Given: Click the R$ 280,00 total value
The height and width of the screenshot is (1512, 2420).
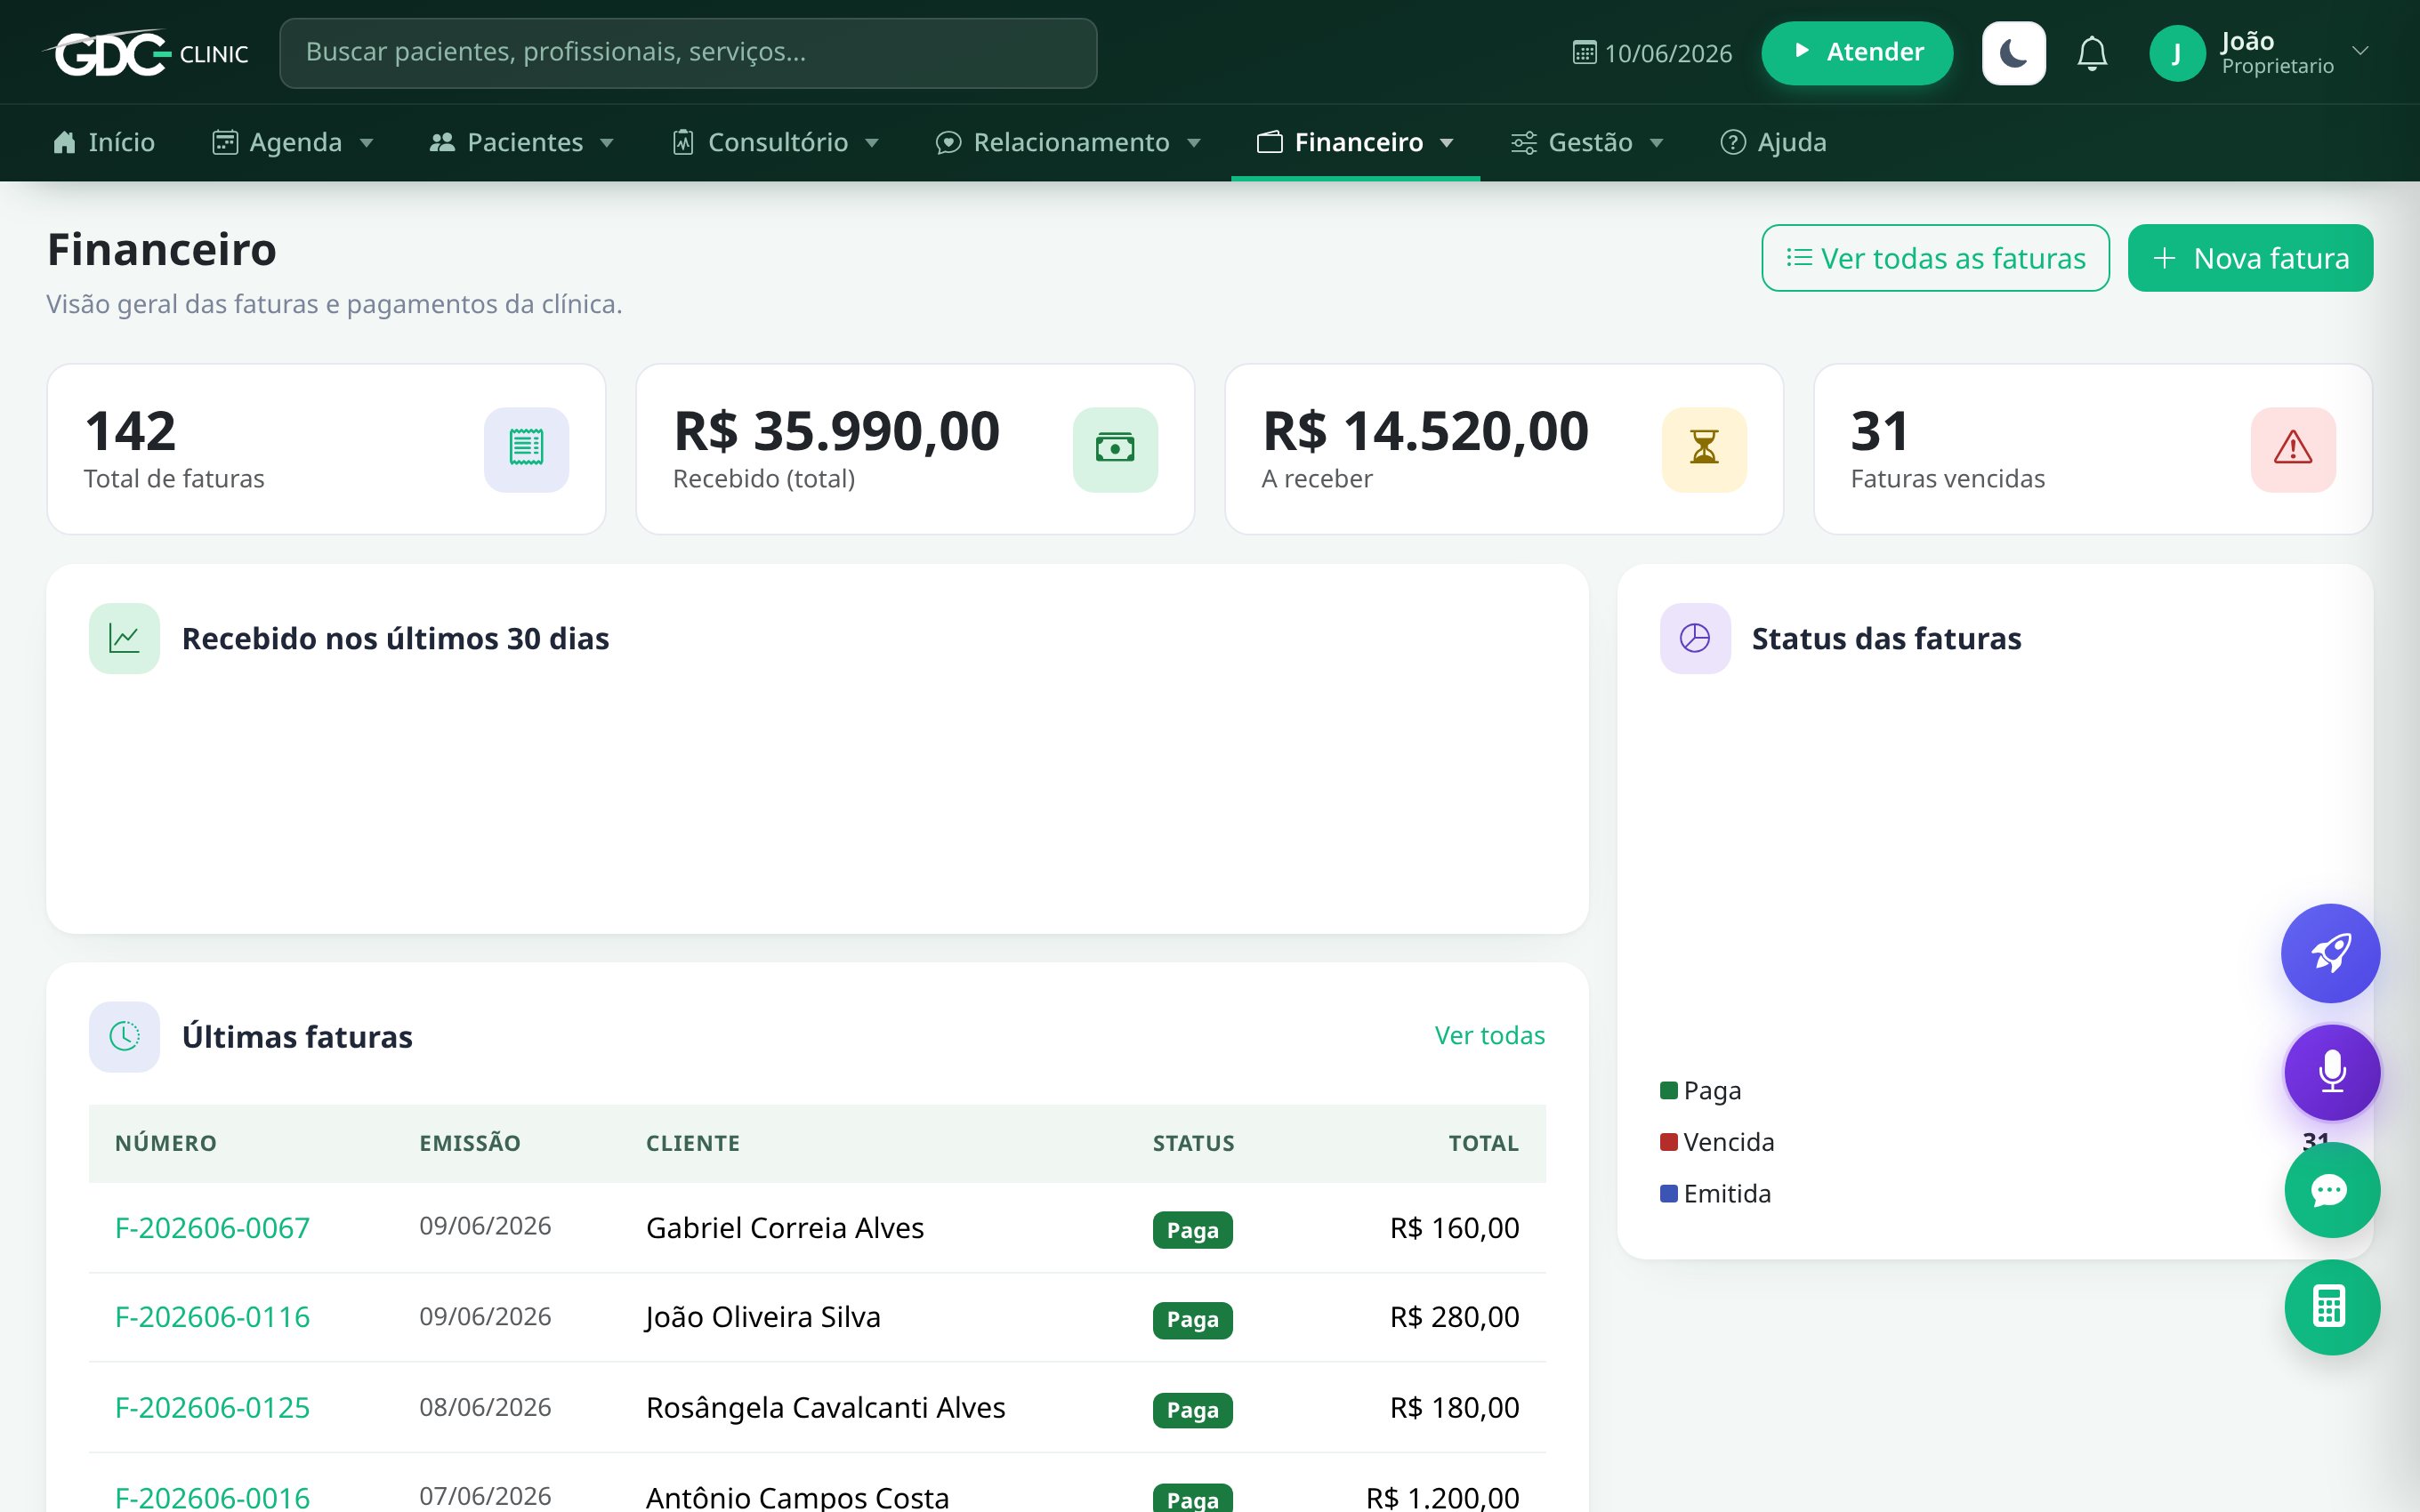Looking at the screenshot, I should [x=1454, y=1317].
